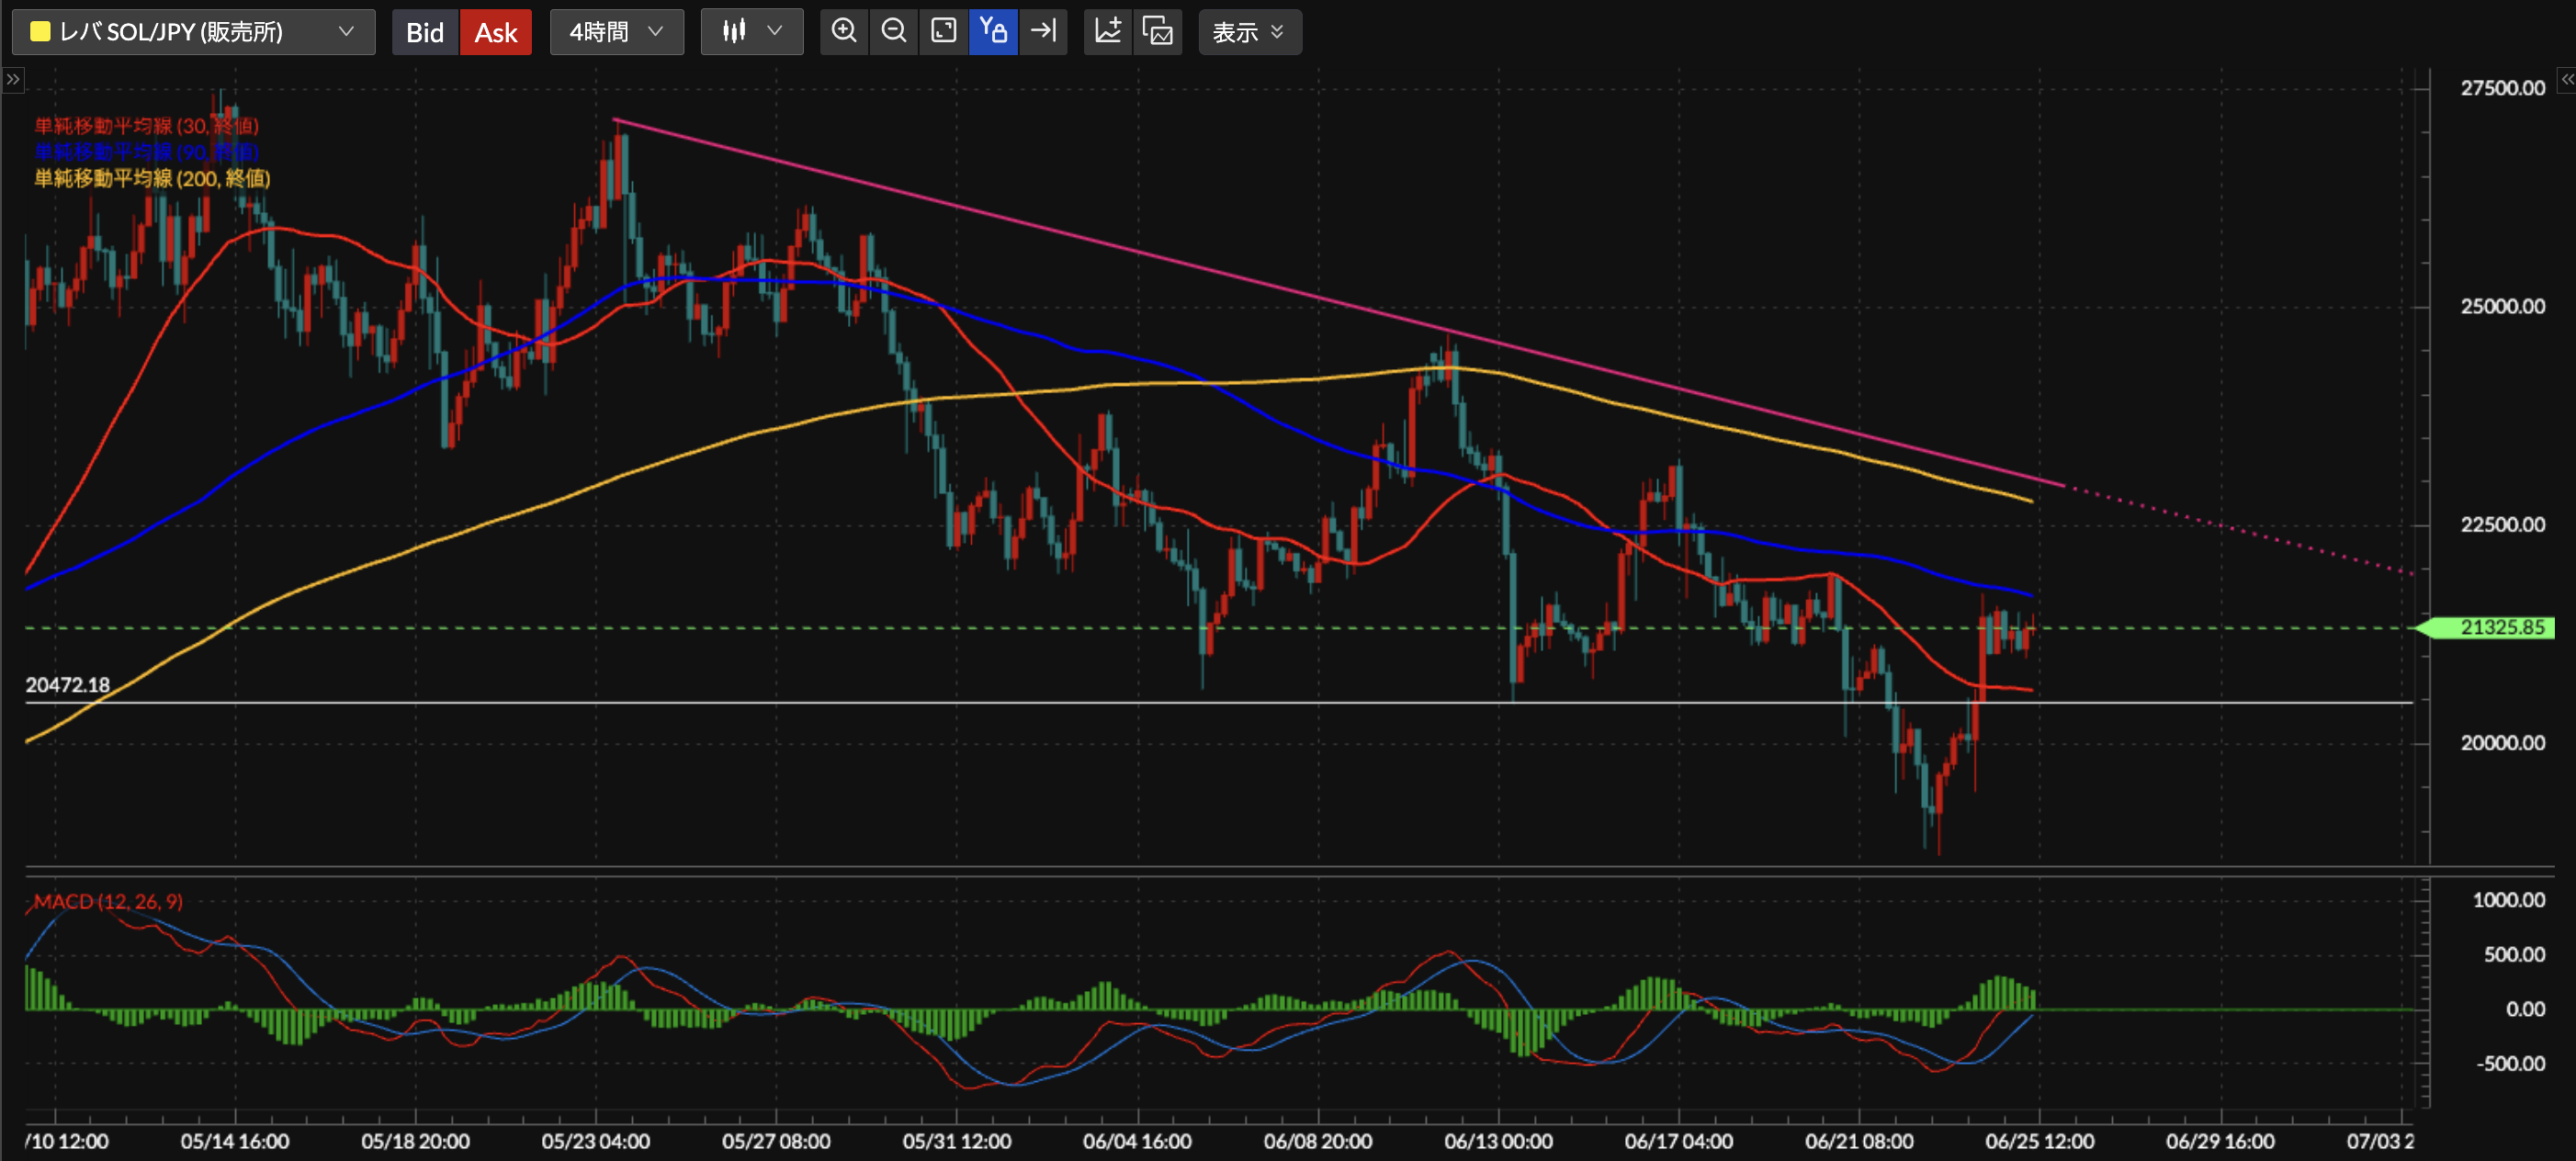Click the 06/29 16:00 time axis label

point(2220,1141)
